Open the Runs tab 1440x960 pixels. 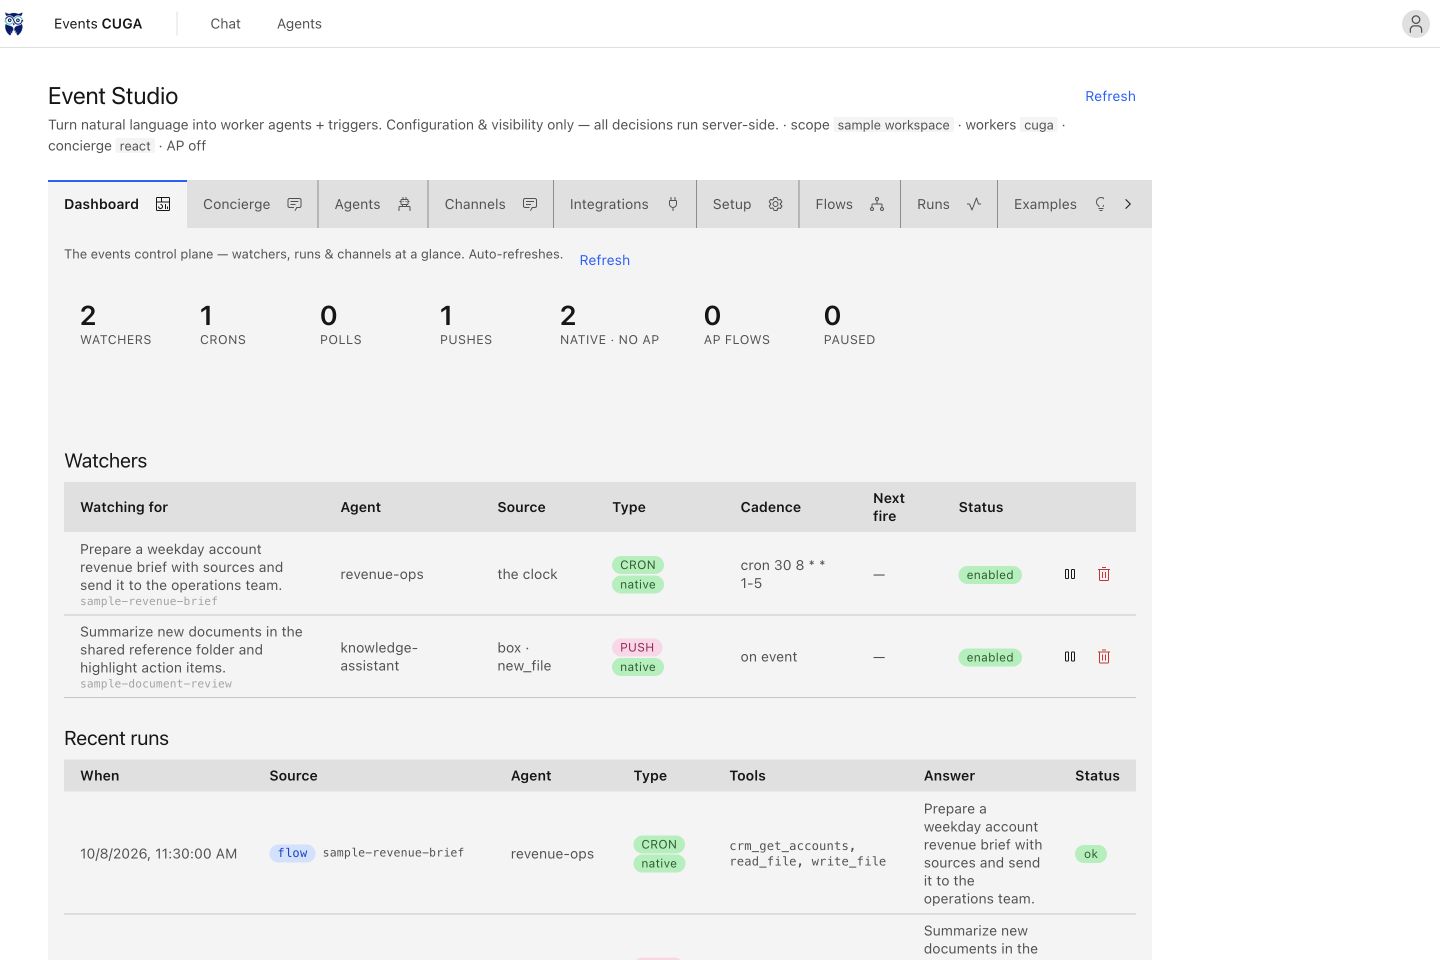click(x=949, y=204)
